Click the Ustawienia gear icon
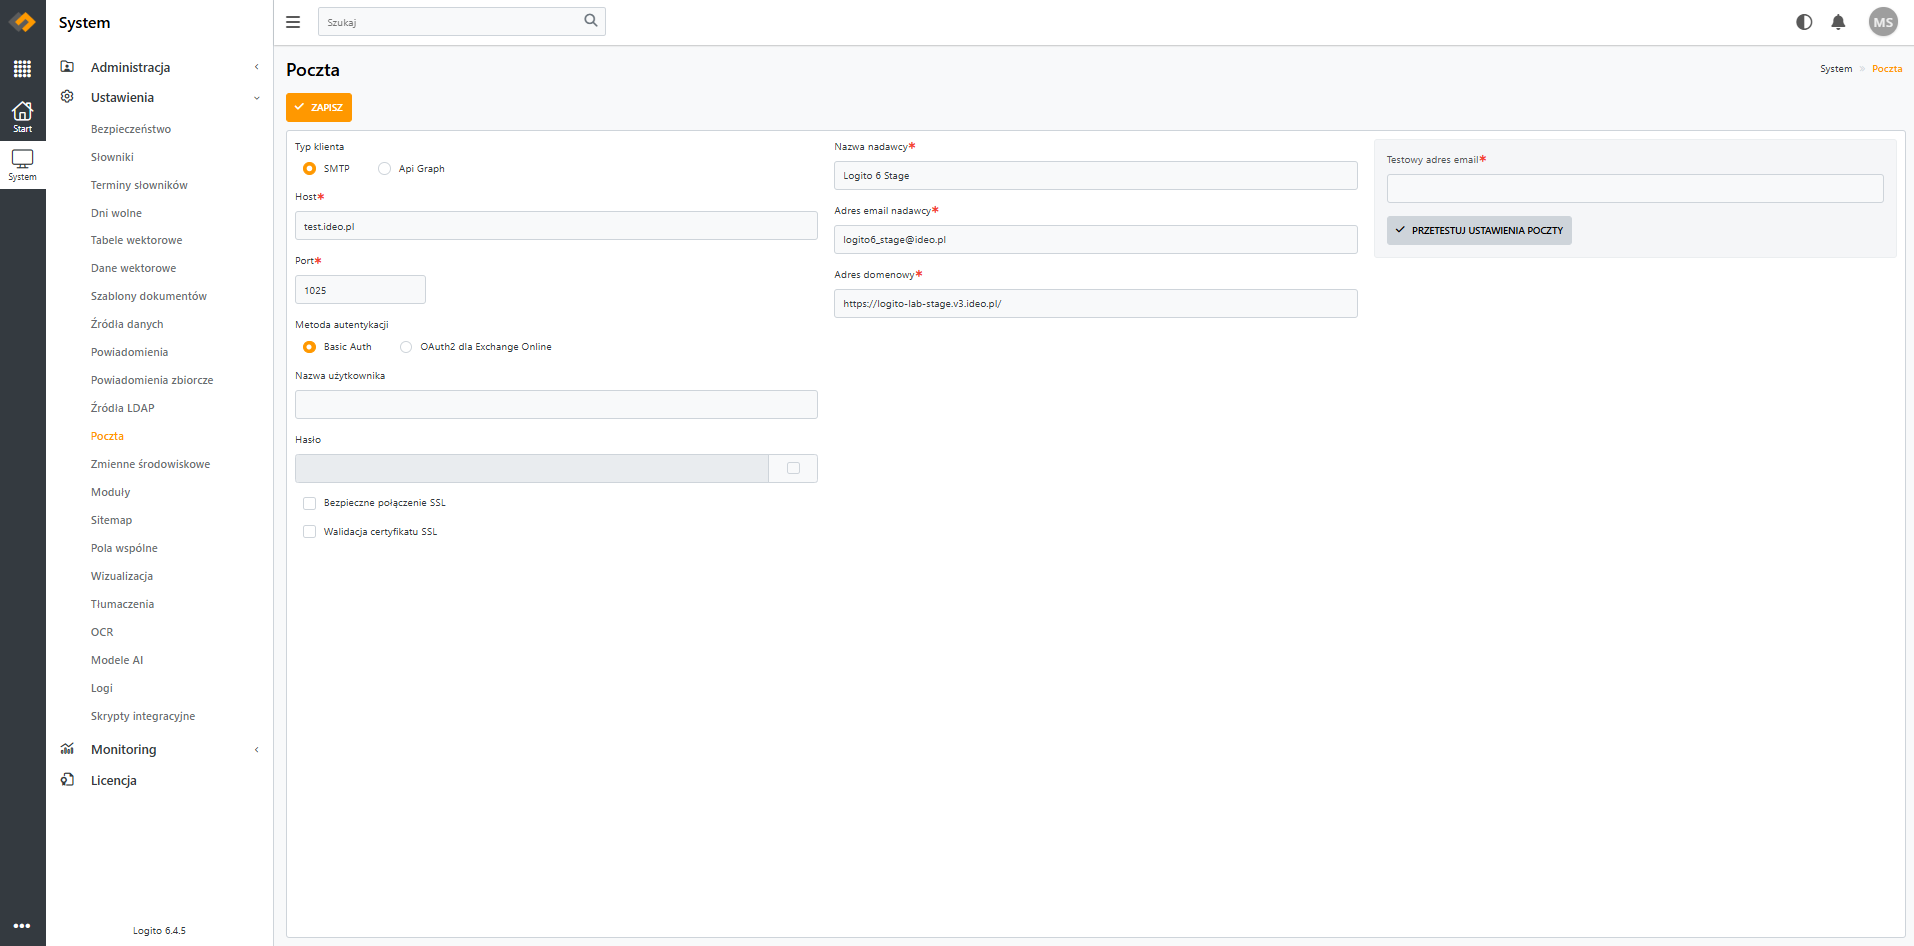 tap(67, 97)
